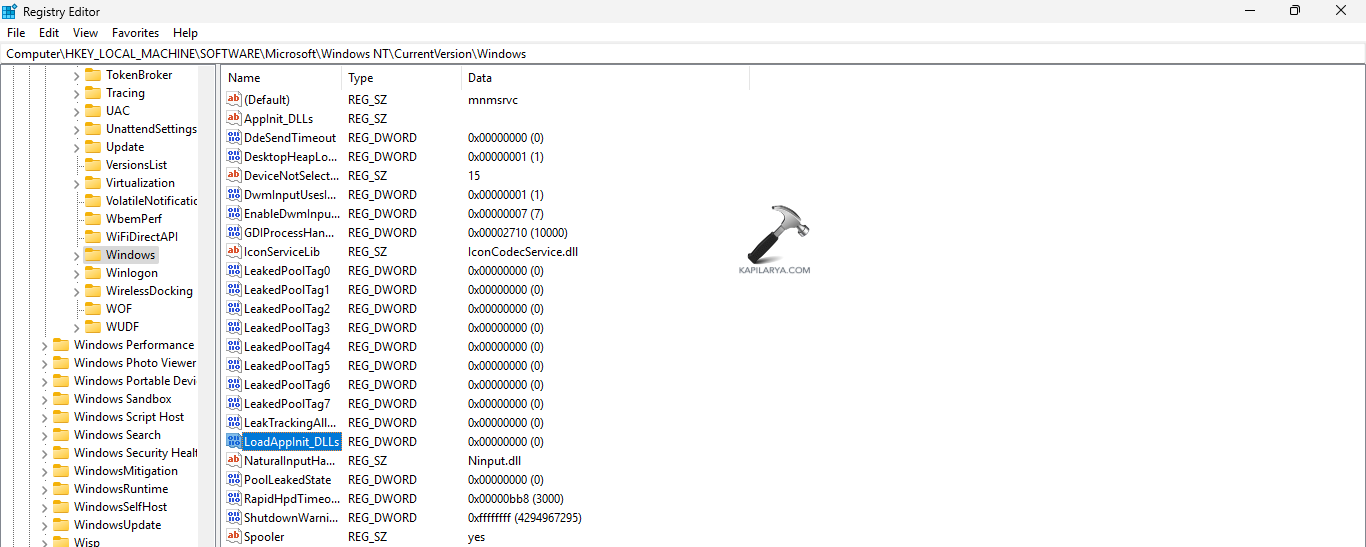Viewport: 1366px width, 547px height.
Task: Click the registry path address bar
Action: point(683,54)
